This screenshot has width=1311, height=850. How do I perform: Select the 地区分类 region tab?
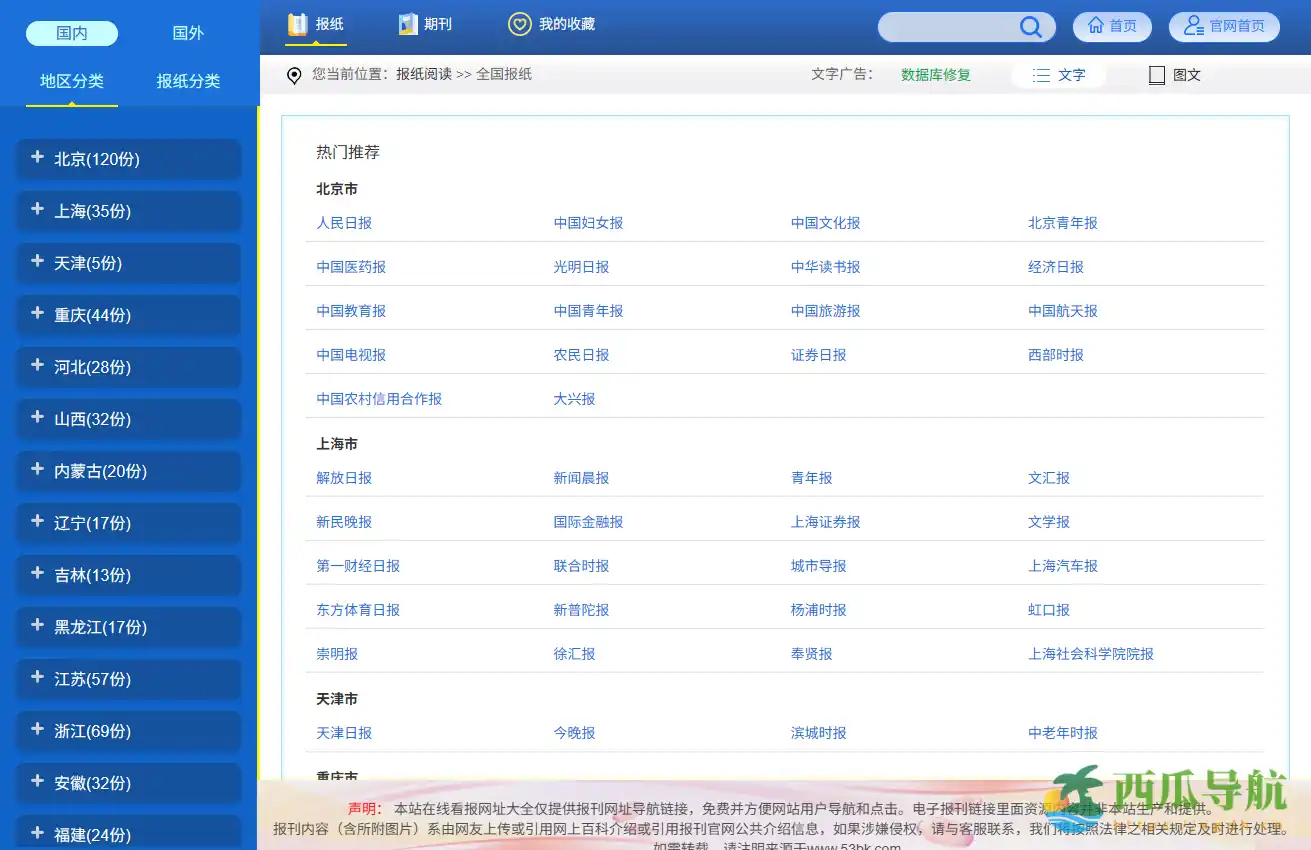coord(71,81)
